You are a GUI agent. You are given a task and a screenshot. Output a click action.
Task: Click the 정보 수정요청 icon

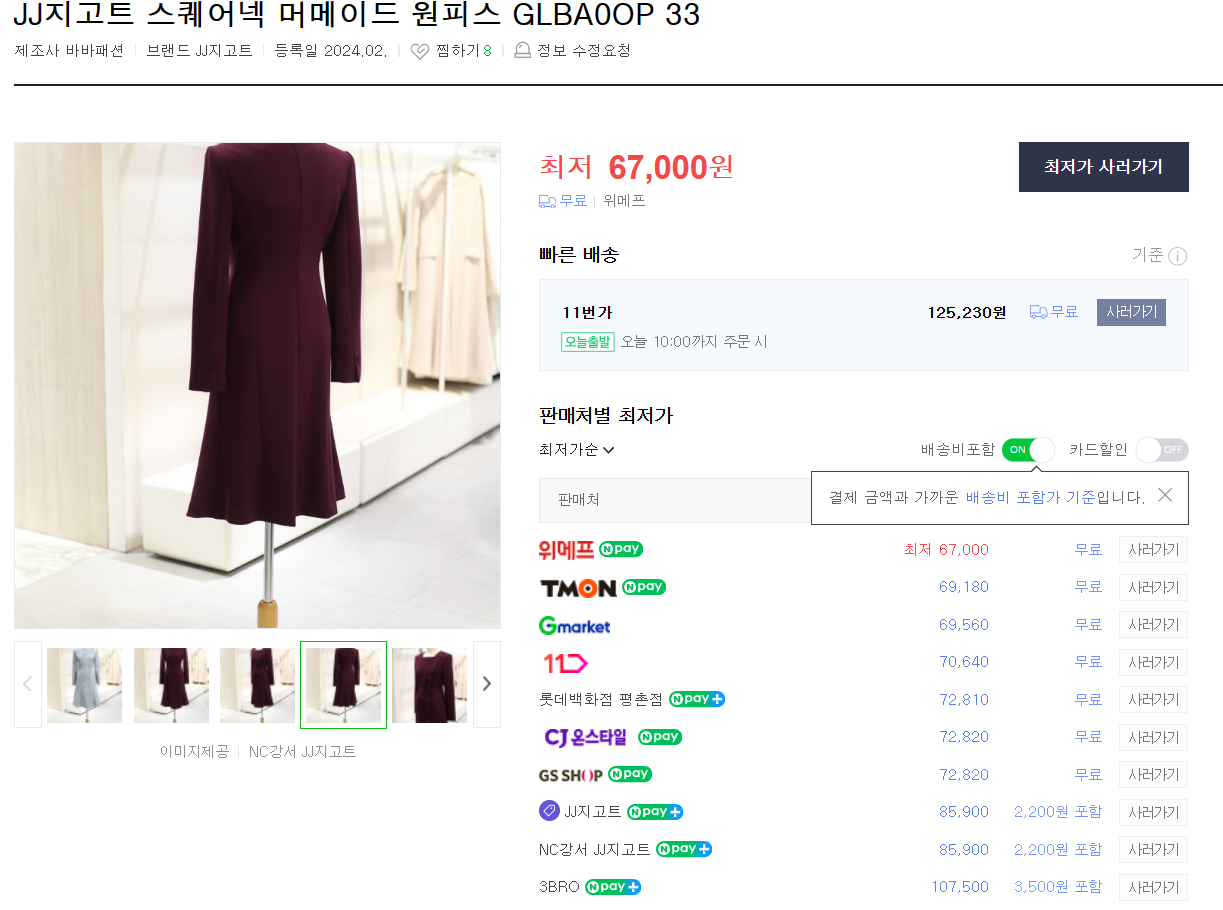[522, 50]
